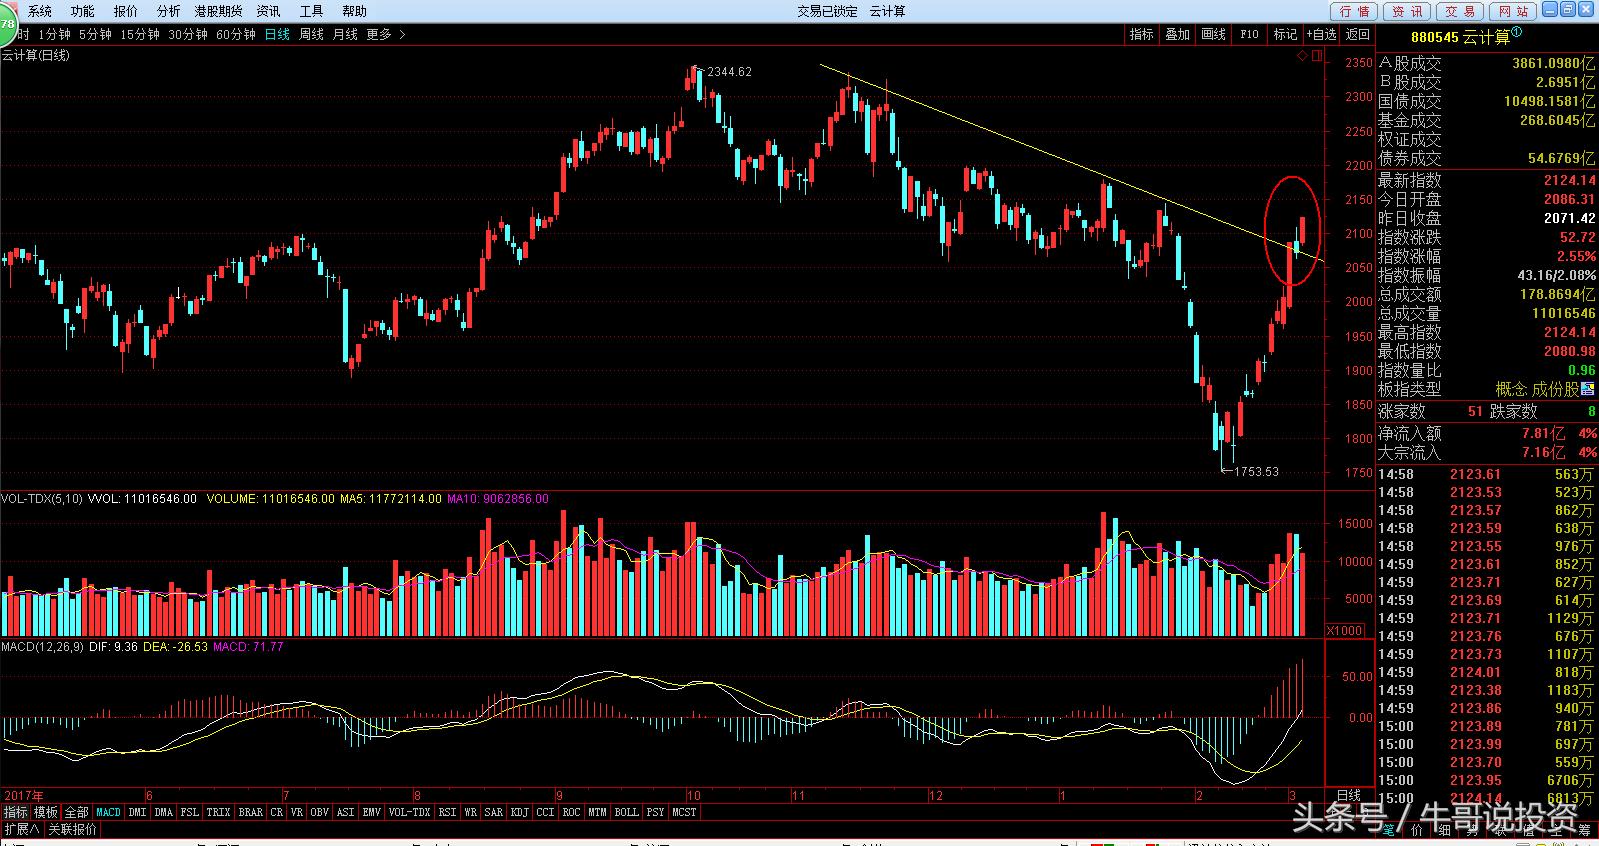Click the circled 1 badge next to 云计算
The height and width of the screenshot is (846, 1599).
(1516, 33)
